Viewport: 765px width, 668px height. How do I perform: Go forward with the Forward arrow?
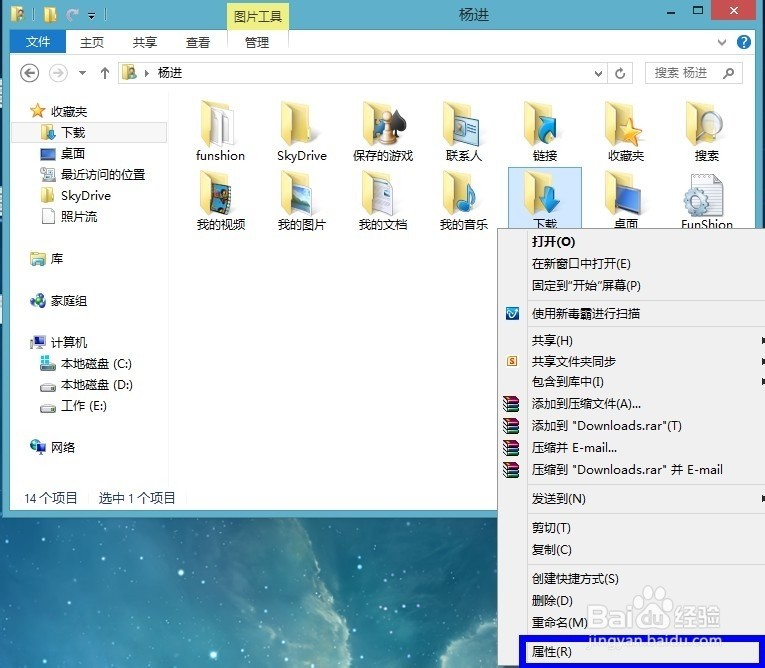[58, 73]
